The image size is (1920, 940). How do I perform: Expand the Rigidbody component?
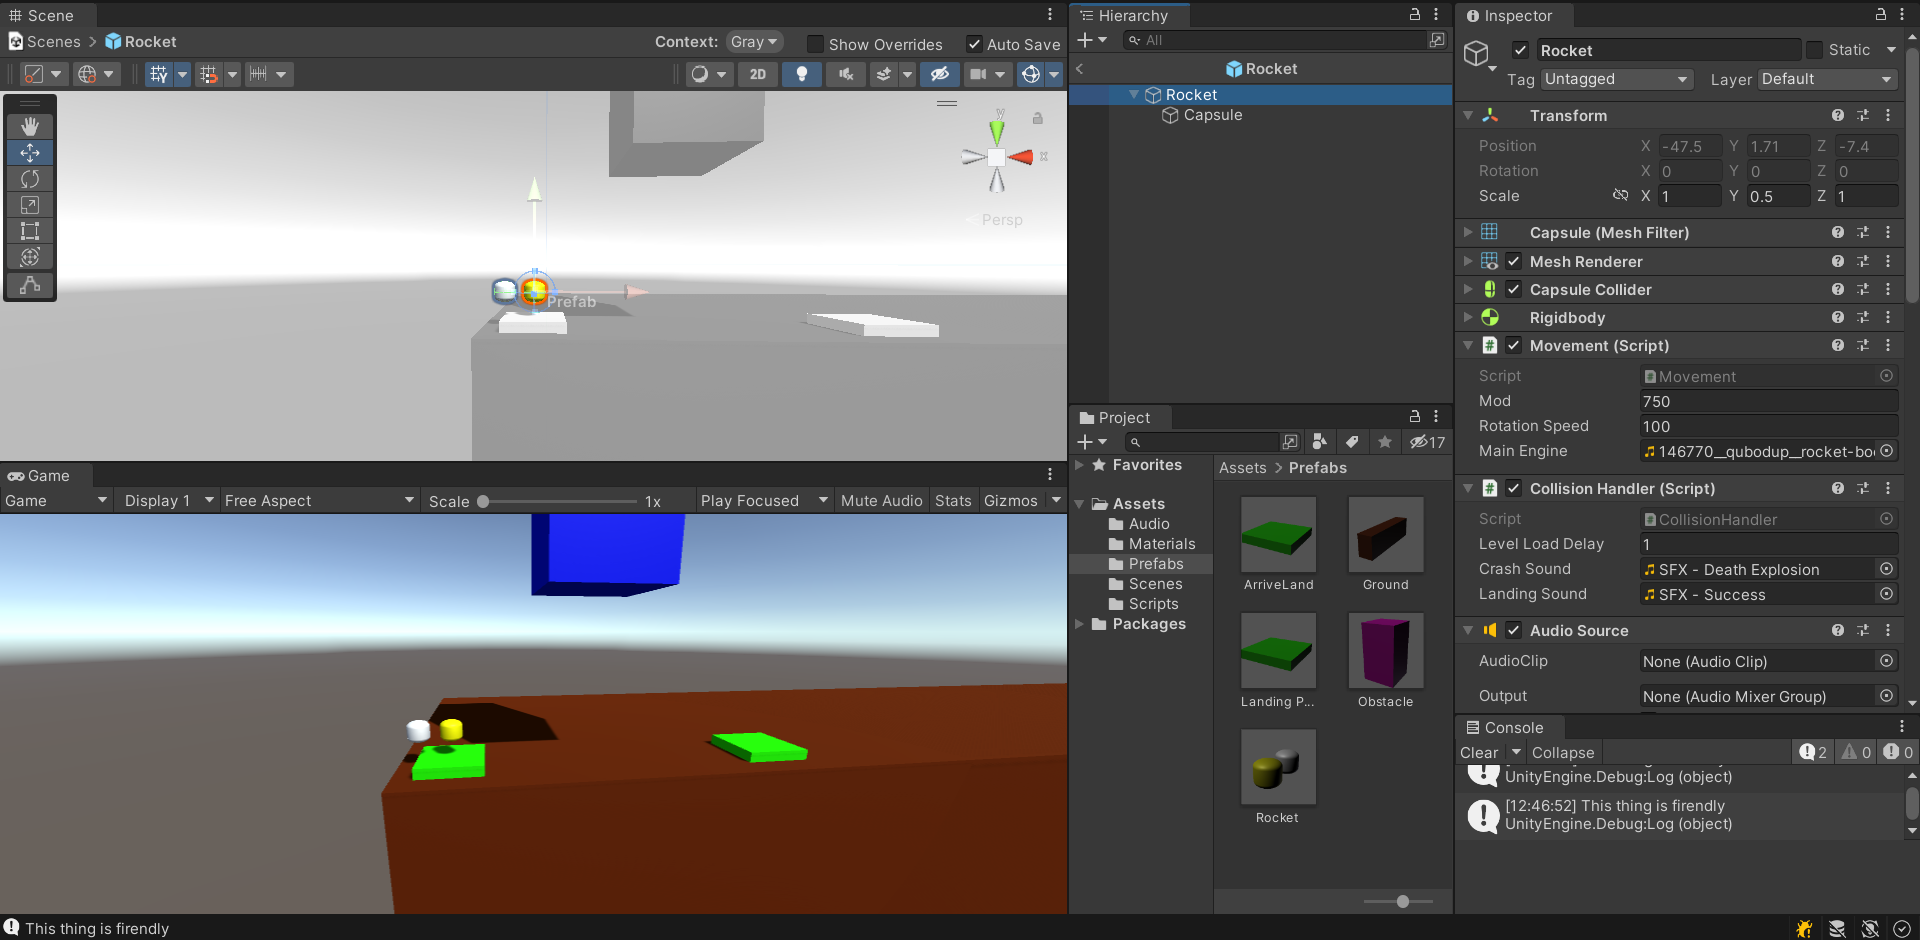[x=1468, y=317]
